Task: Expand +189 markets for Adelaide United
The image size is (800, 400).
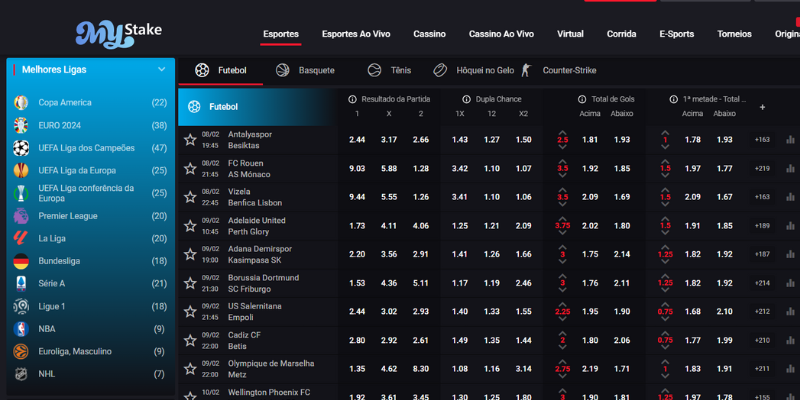Action: (x=762, y=226)
